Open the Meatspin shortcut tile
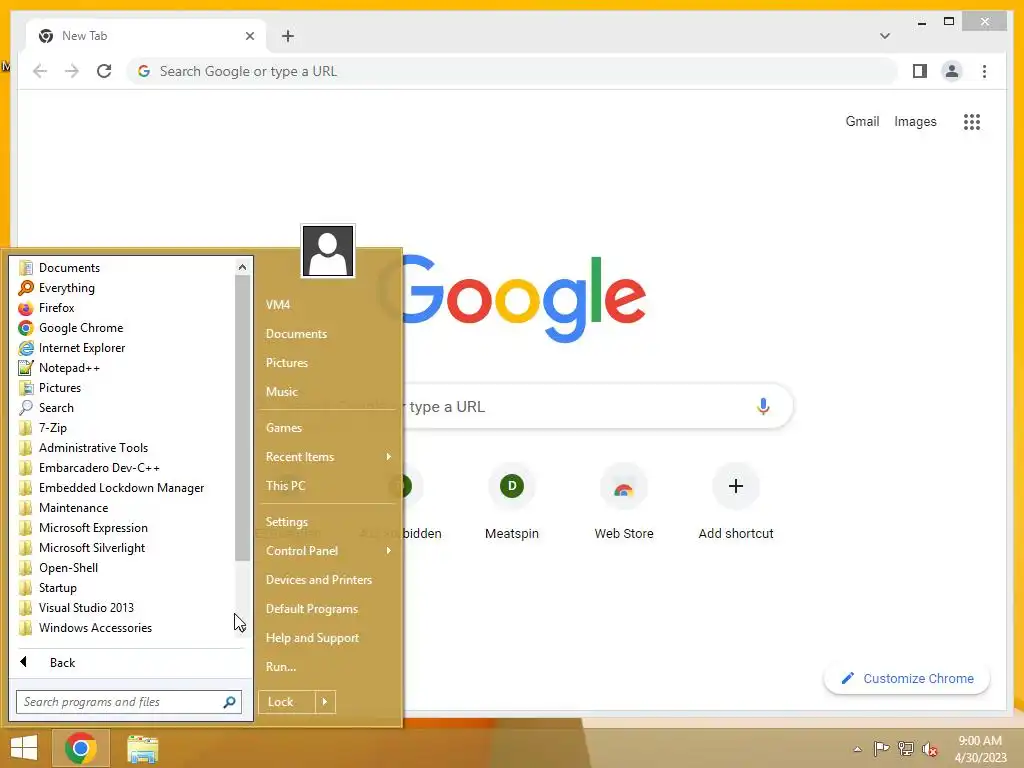Screen dimensions: 1024x768 point(512,503)
